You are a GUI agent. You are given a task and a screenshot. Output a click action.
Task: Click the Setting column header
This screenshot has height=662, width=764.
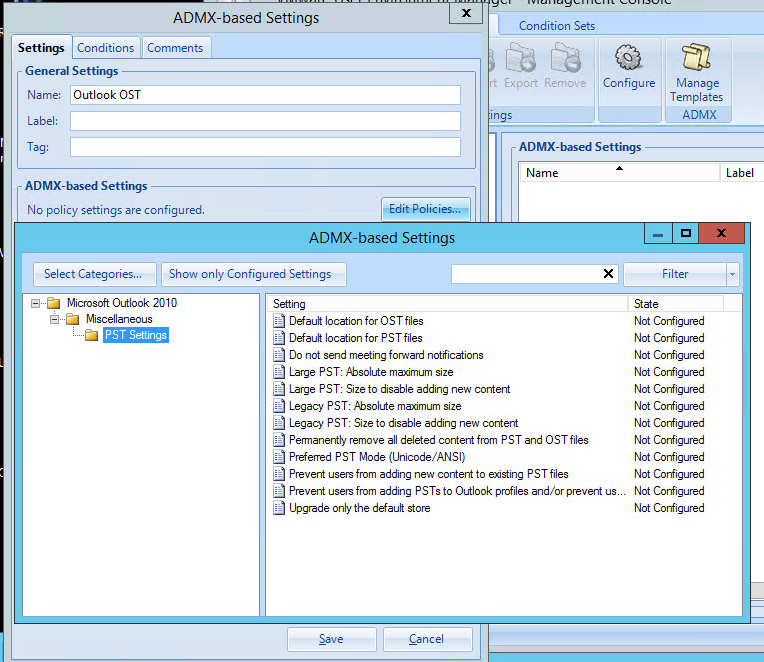(447, 304)
